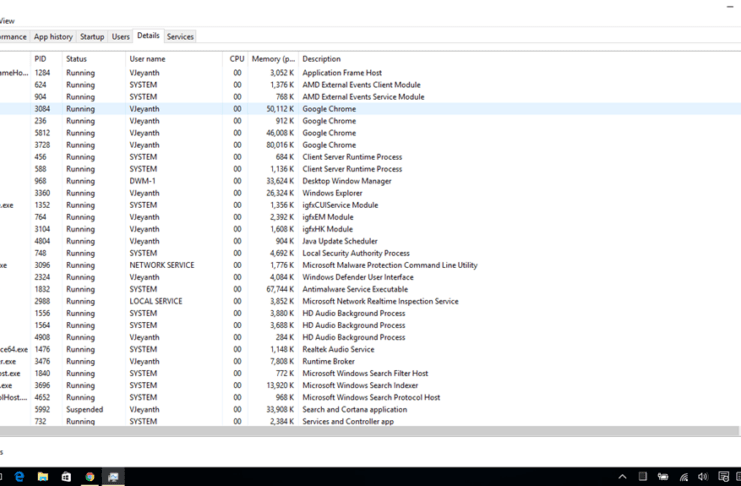The image size is (741, 486).
Task: Switch to Google Chrome in the taskbar
Action: [90, 477]
